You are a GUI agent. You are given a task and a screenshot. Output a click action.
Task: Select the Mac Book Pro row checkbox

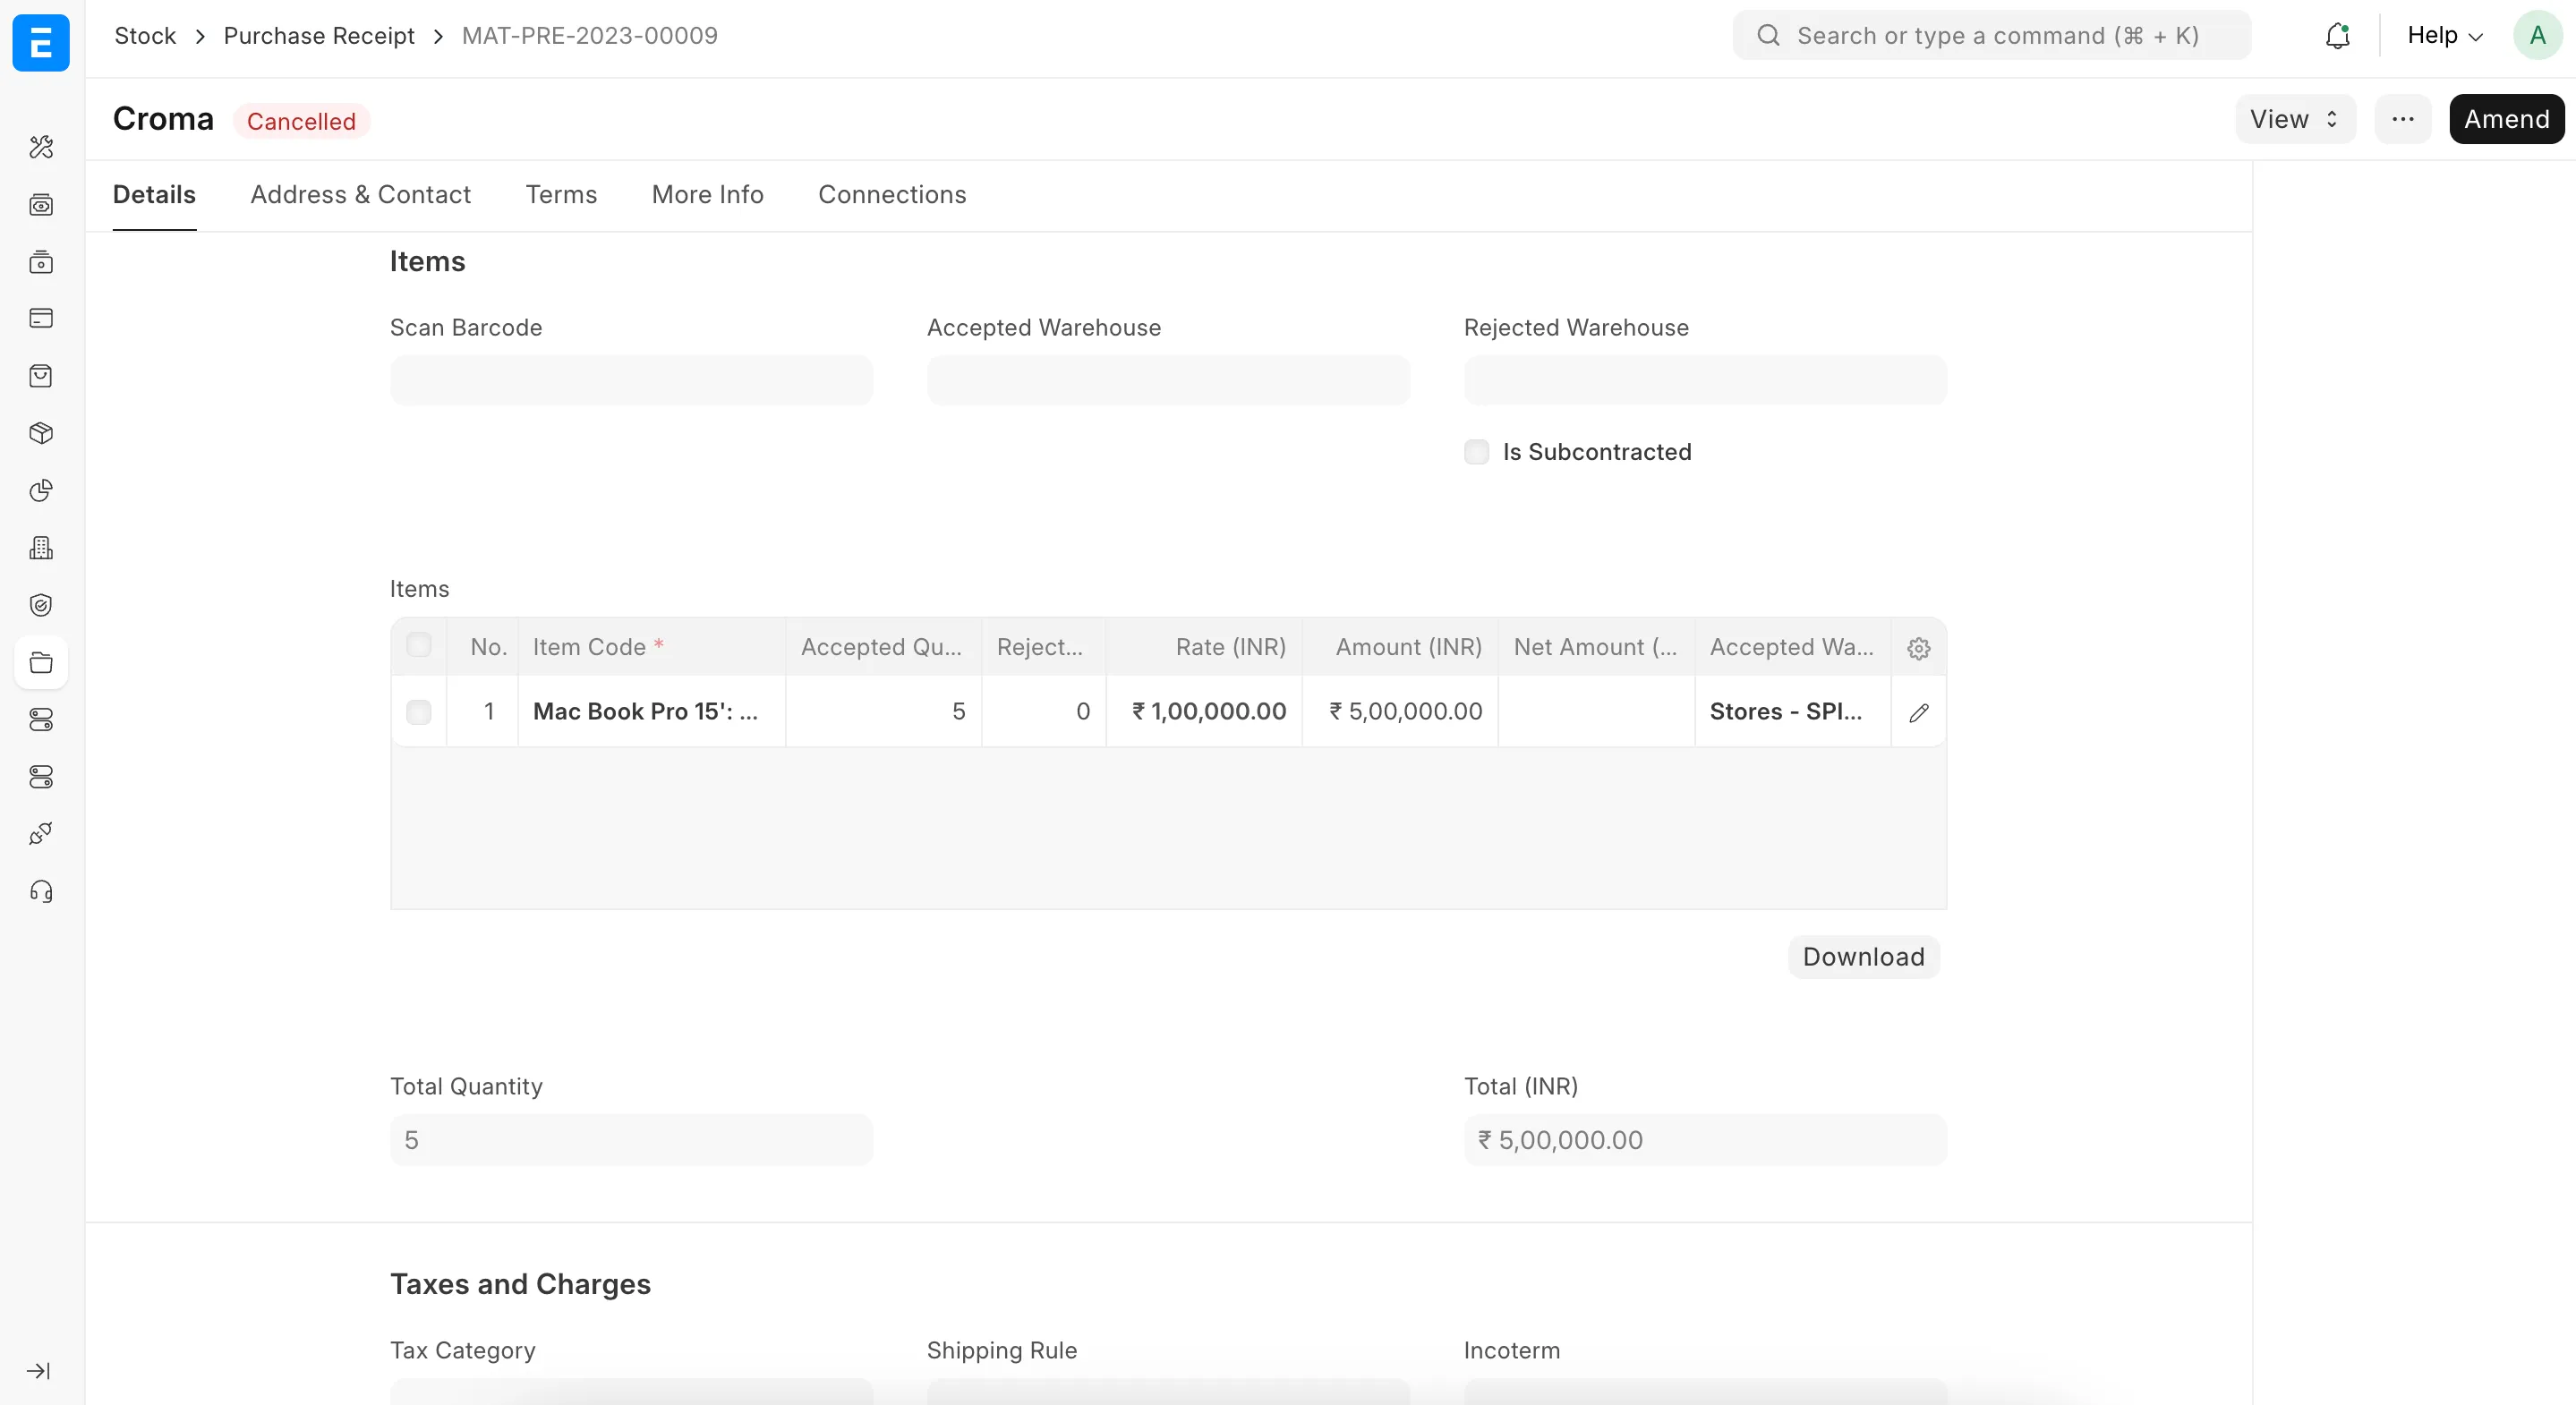pos(418,712)
